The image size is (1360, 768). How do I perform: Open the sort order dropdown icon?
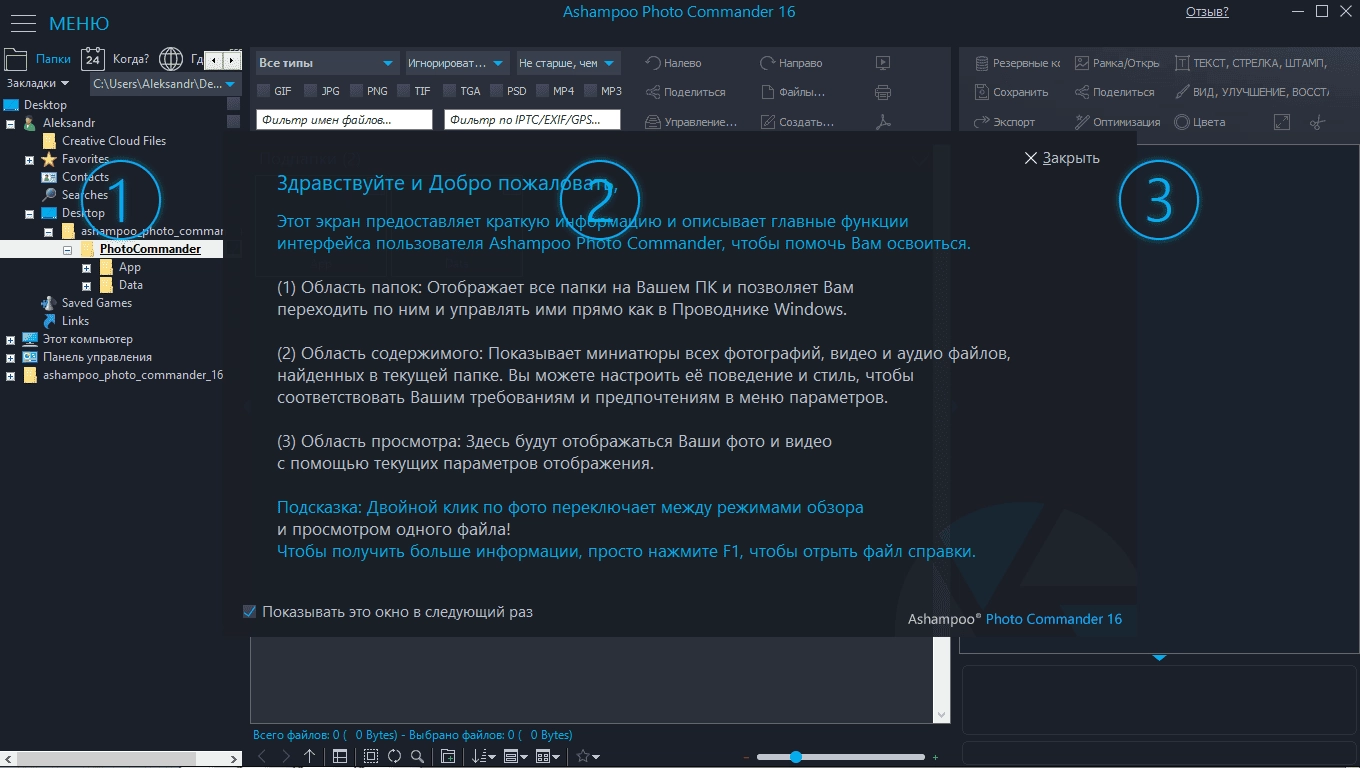484,757
